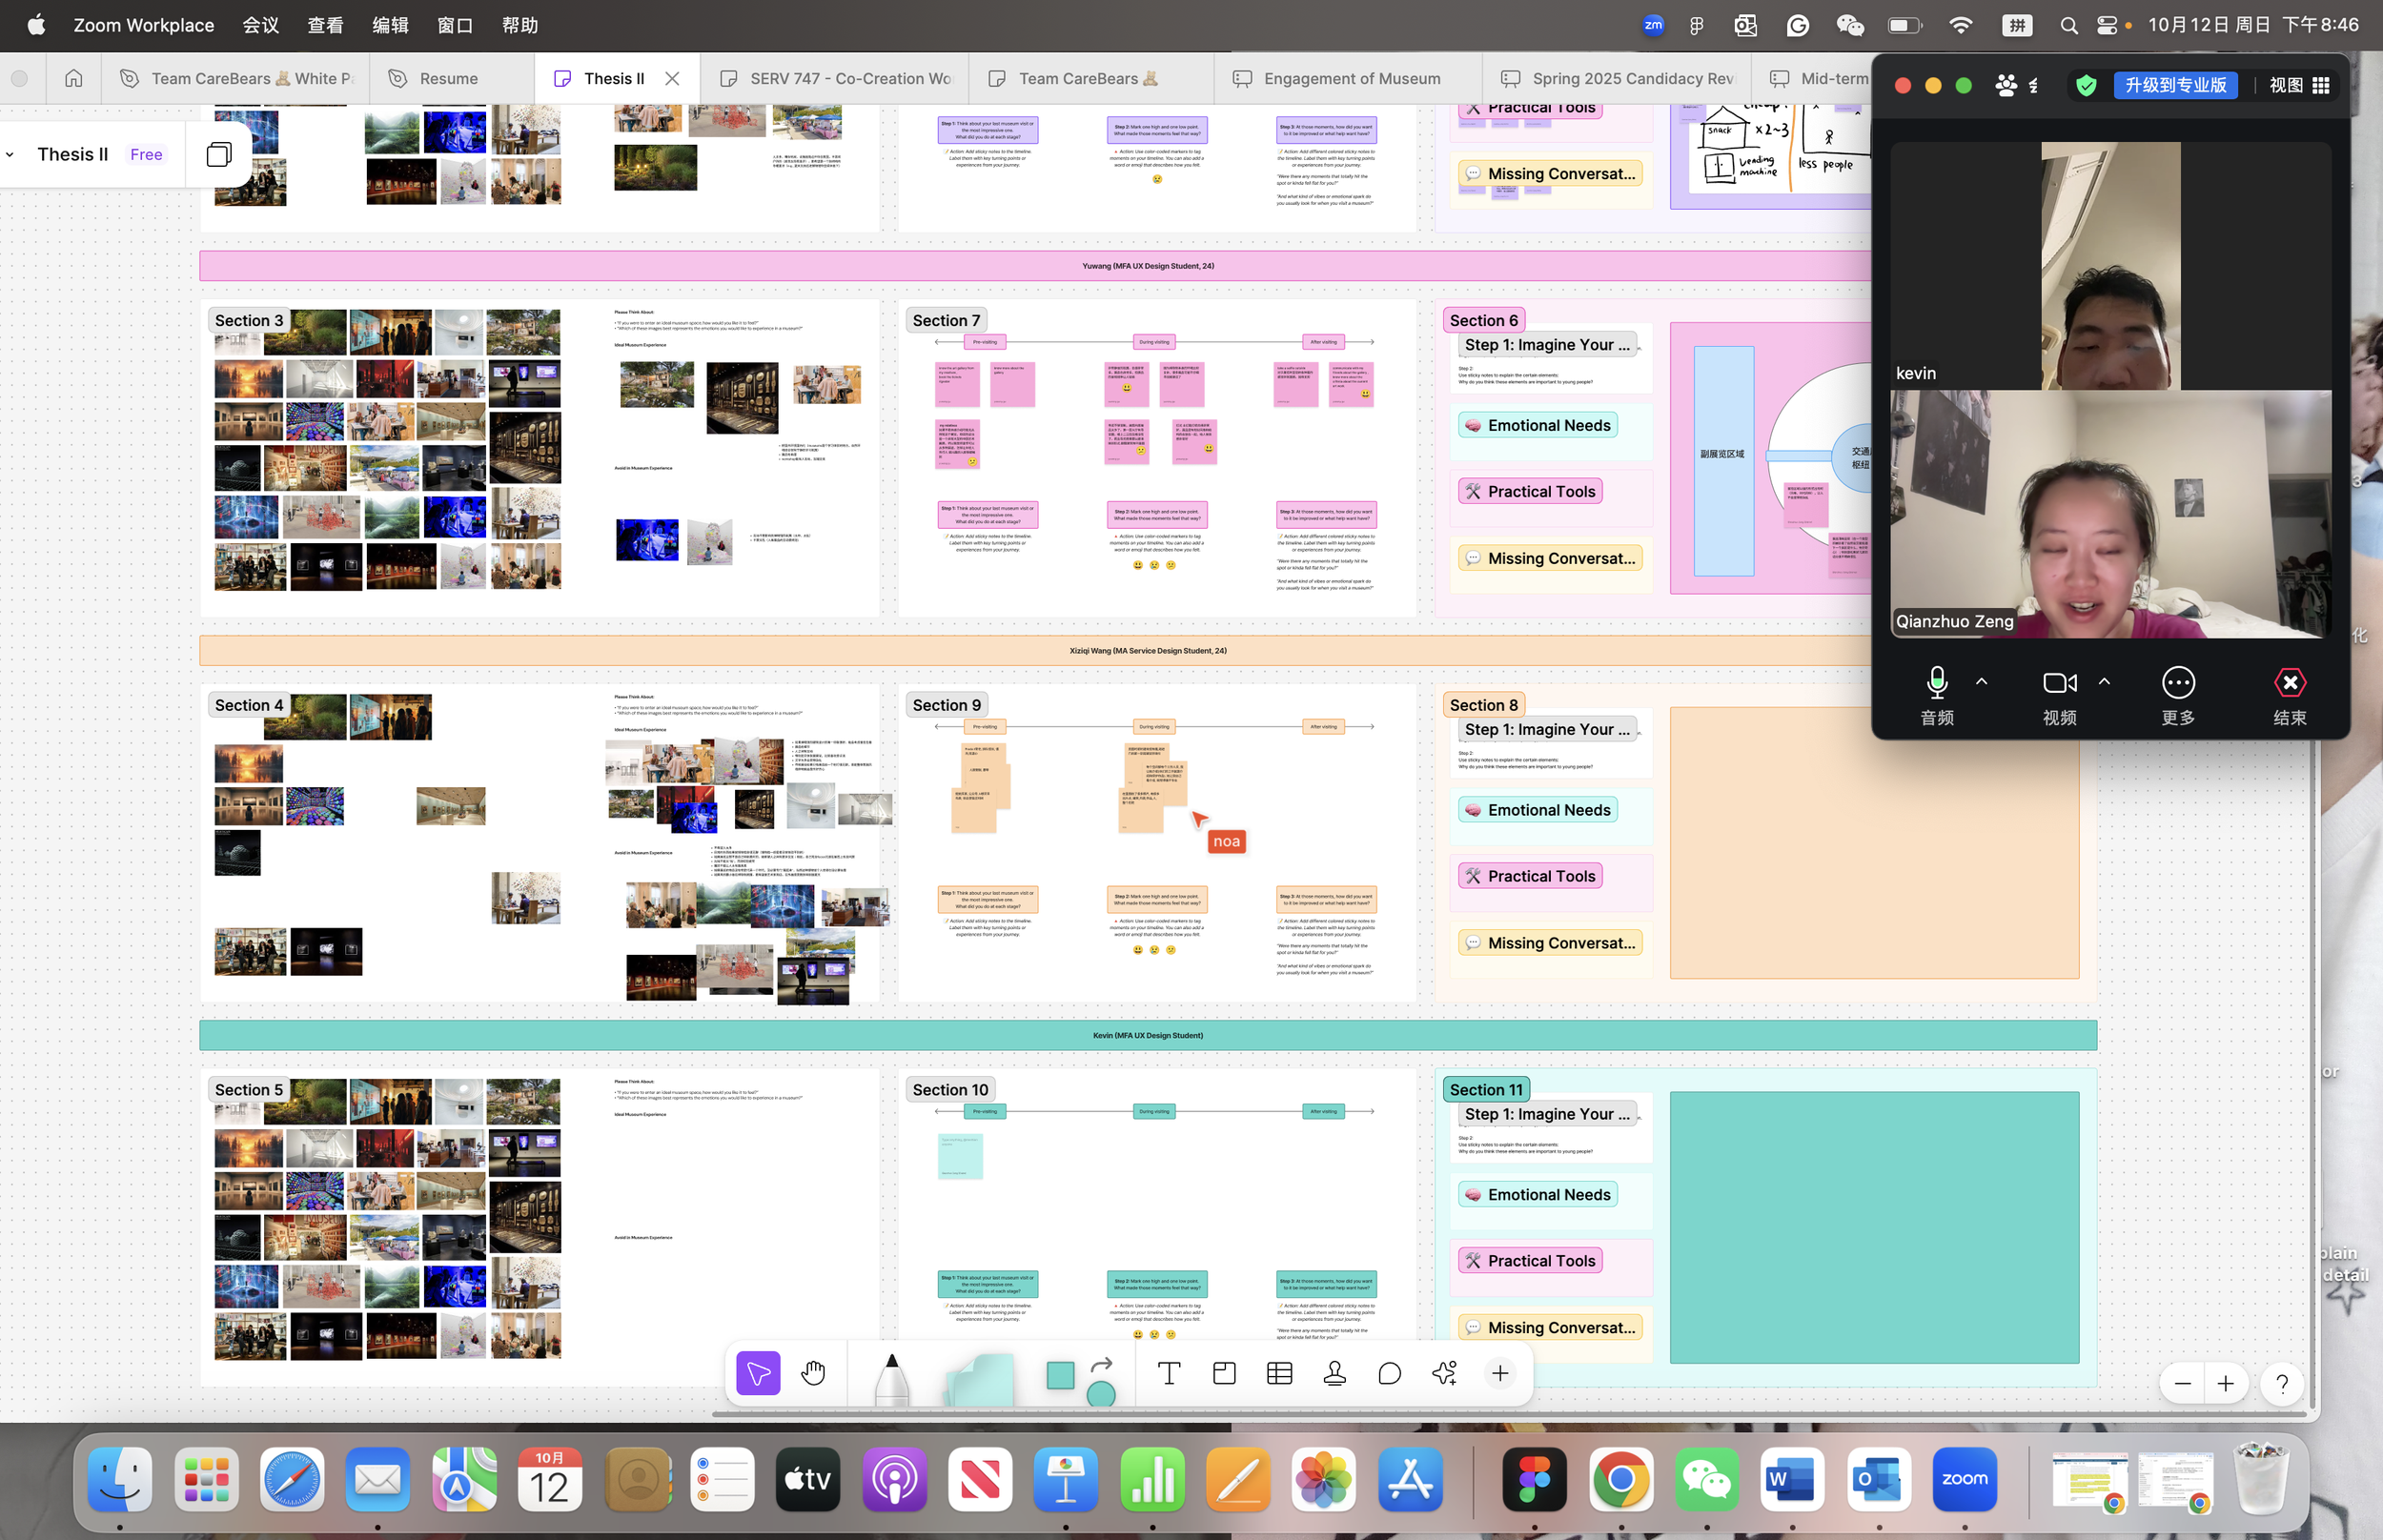2383x1540 pixels.
Task: Open the Thesis II file menu chevron
Action: coord(10,155)
